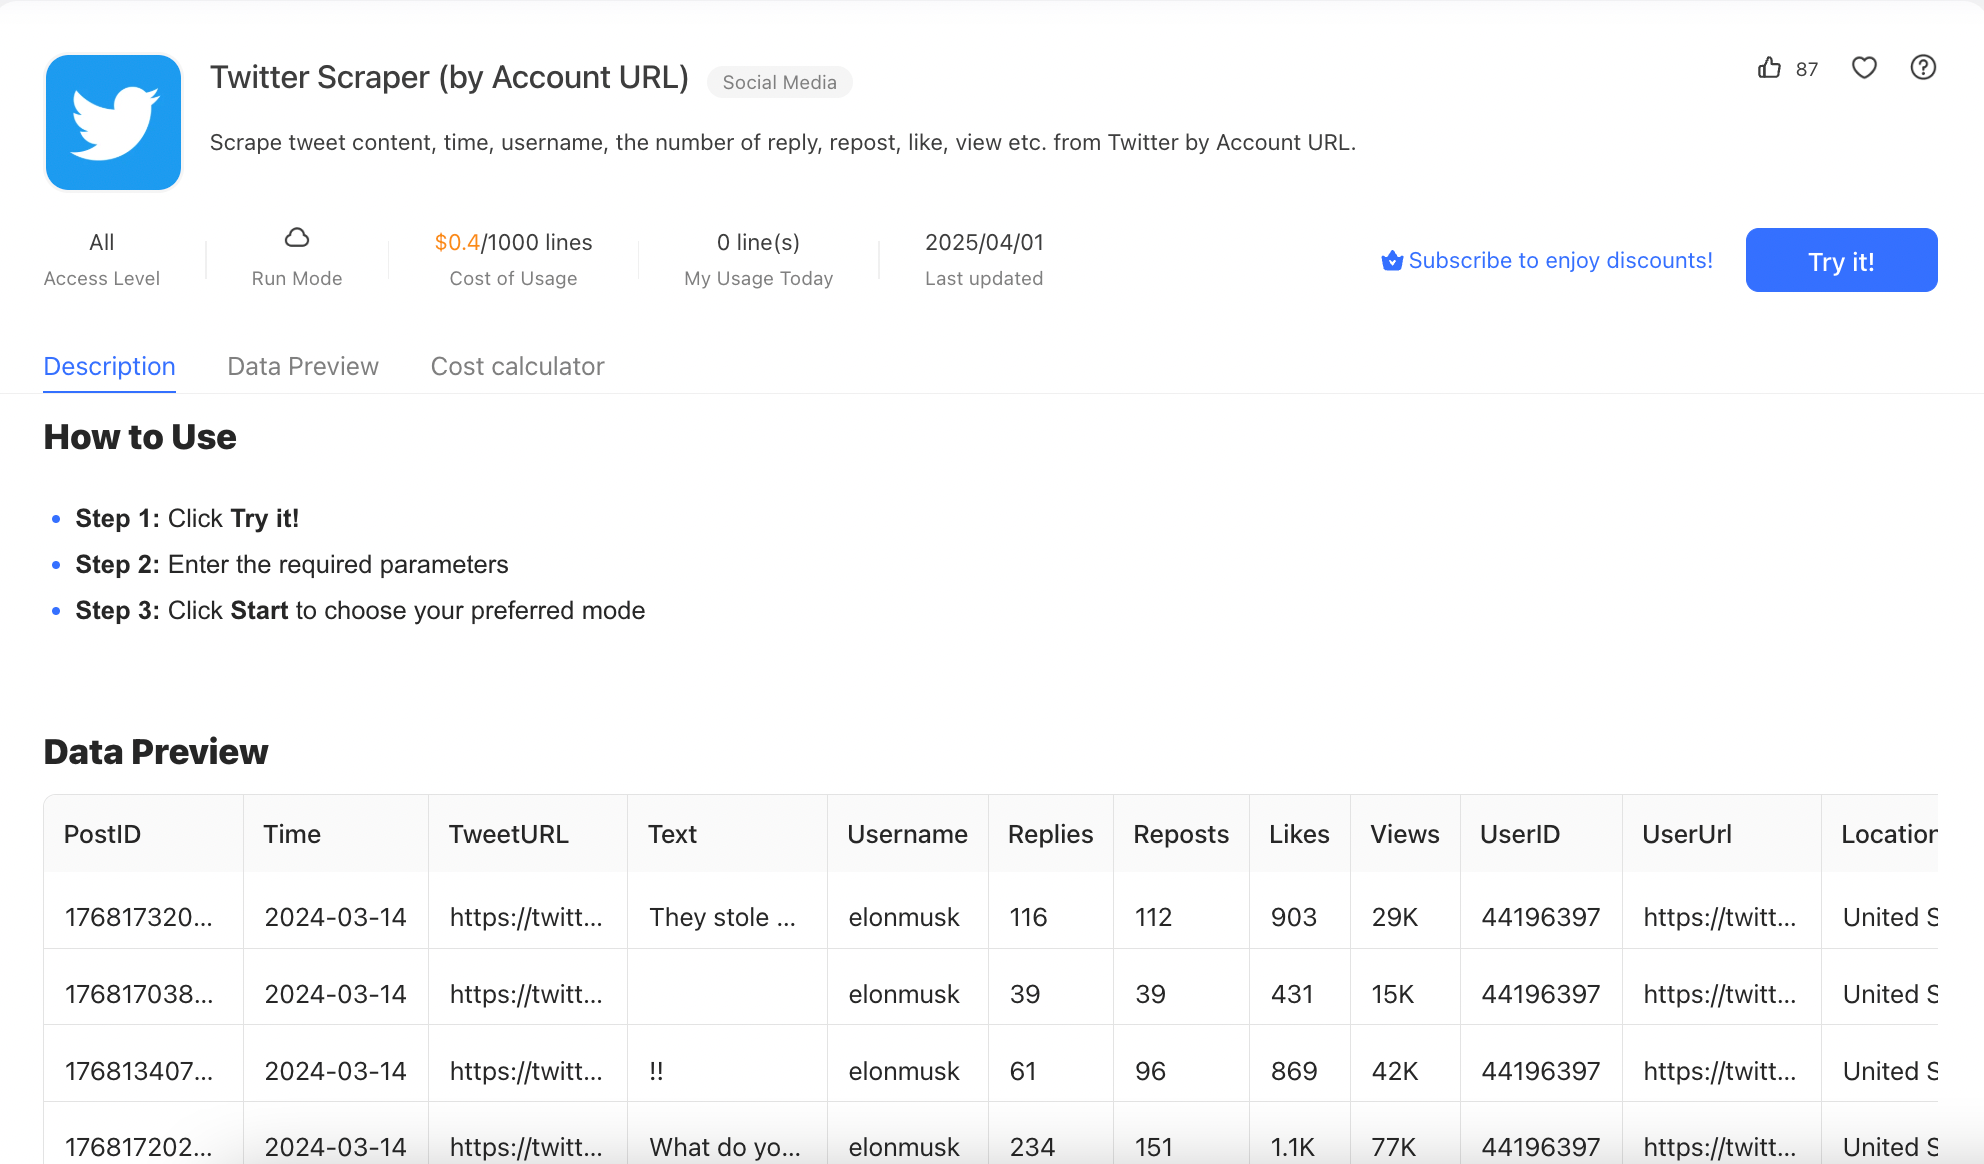The width and height of the screenshot is (1984, 1164).
Task: Click the Social Media category tag
Action: click(779, 82)
